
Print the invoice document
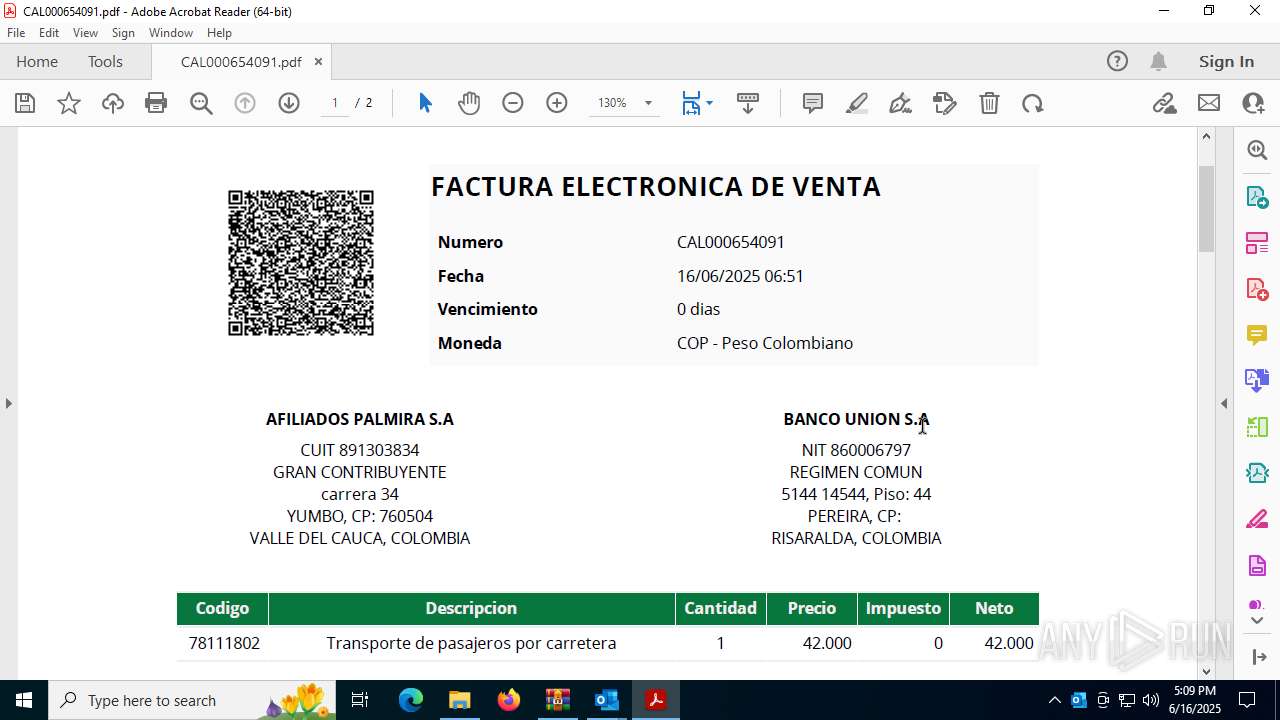(156, 103)
